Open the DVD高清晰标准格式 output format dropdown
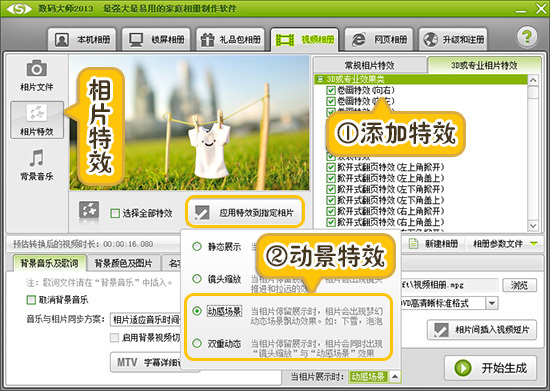The width and height of the screenshot is (550, 391). tap(492, 303)
